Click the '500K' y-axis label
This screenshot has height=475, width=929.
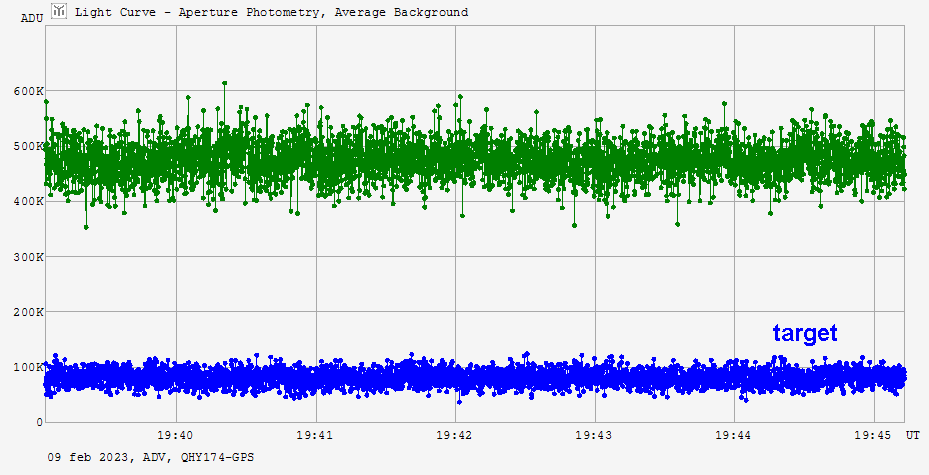[28, 146]
